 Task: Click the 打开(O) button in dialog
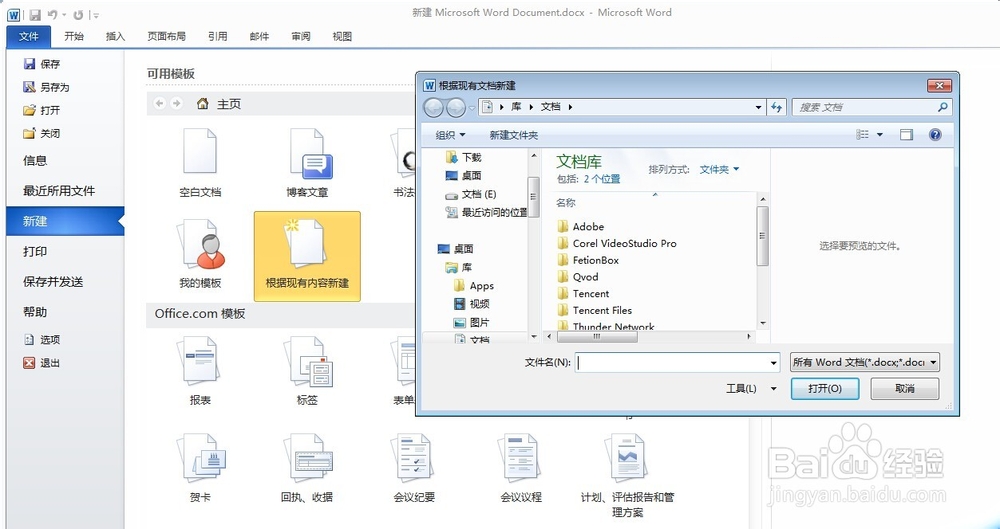pyautogui.click(x=825, y=388)
